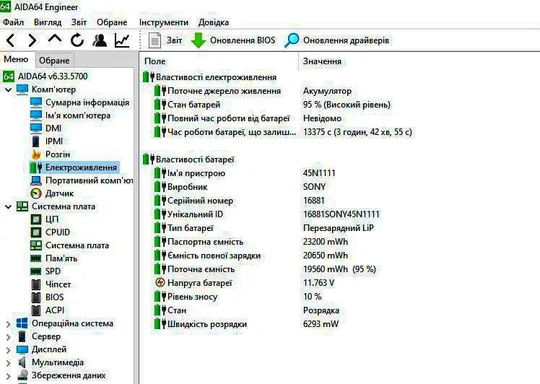
Task: Open the Довідка menu
Action: point(213,22)
